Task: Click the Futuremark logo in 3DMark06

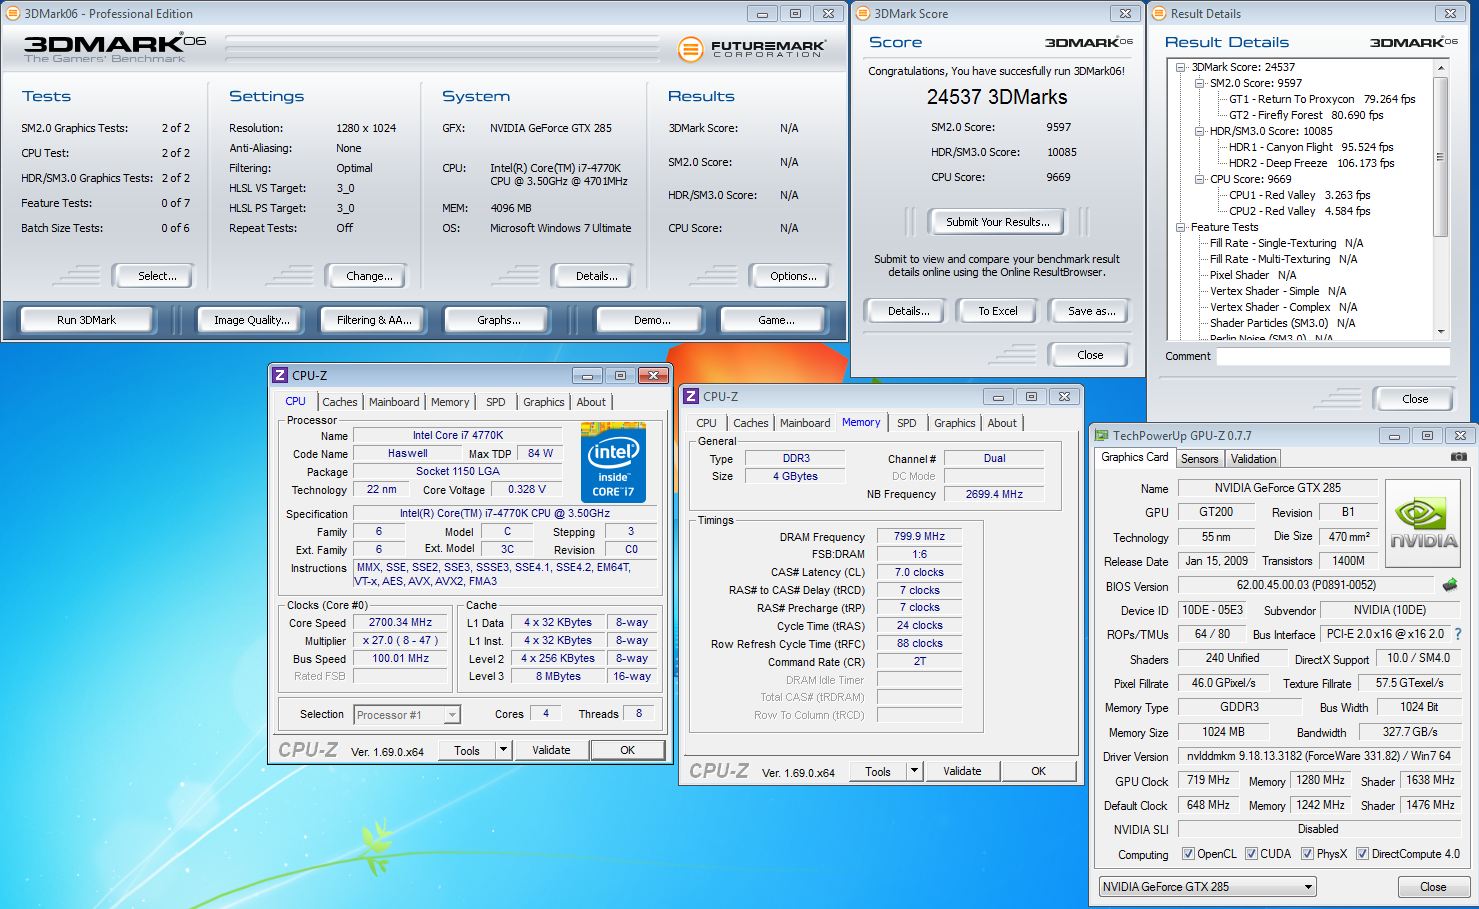Action: click(x=752, y=48)
